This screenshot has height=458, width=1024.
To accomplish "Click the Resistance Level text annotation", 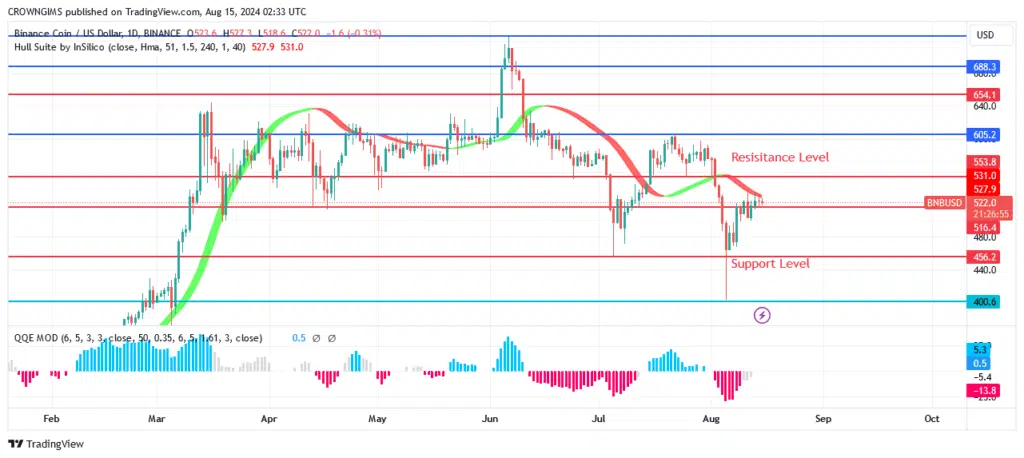I will (779, 158).
